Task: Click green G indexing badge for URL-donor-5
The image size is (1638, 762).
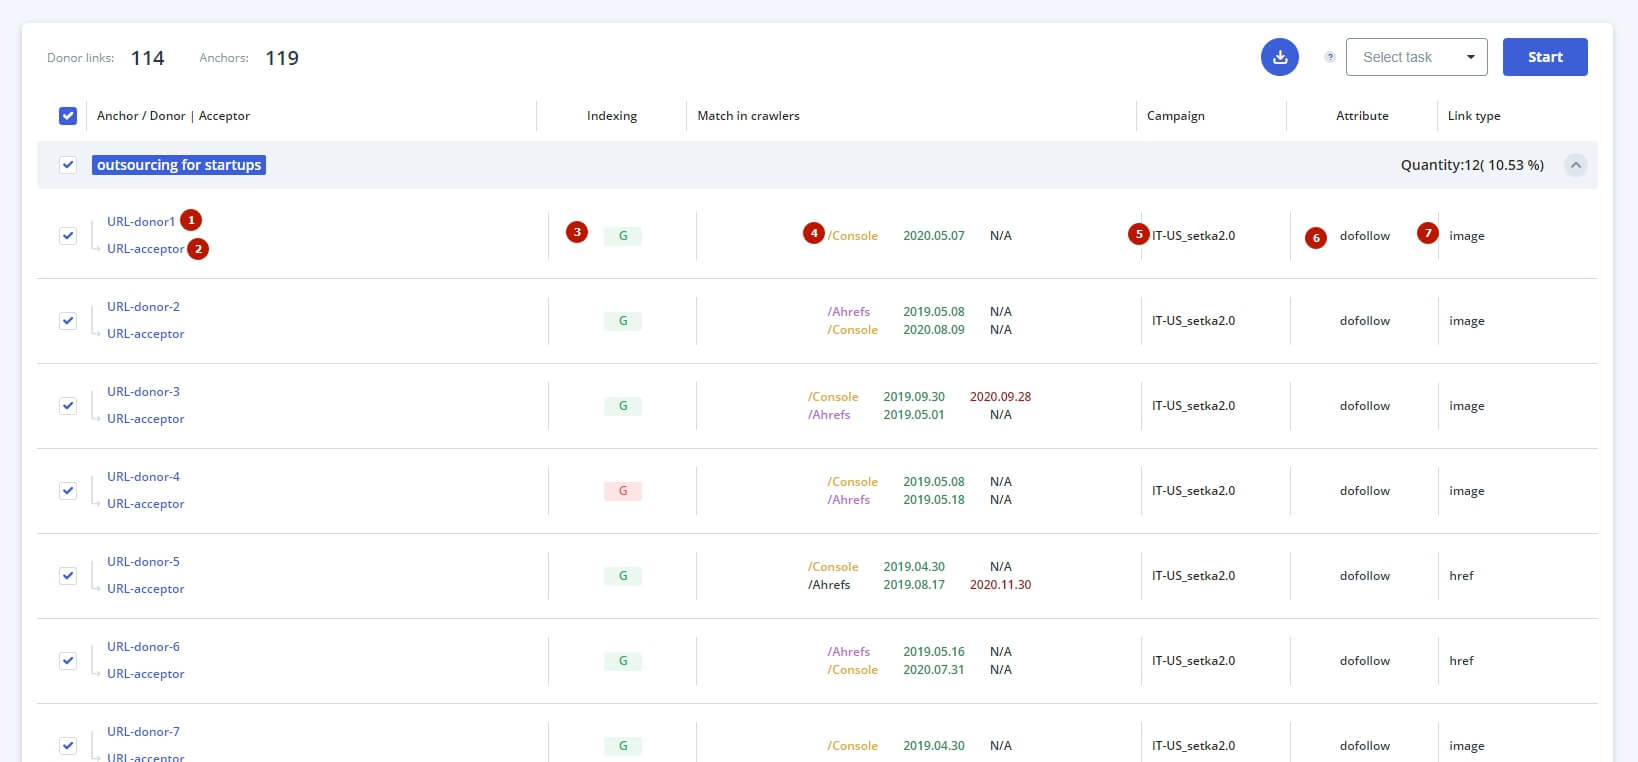Action: pos(623,576)
